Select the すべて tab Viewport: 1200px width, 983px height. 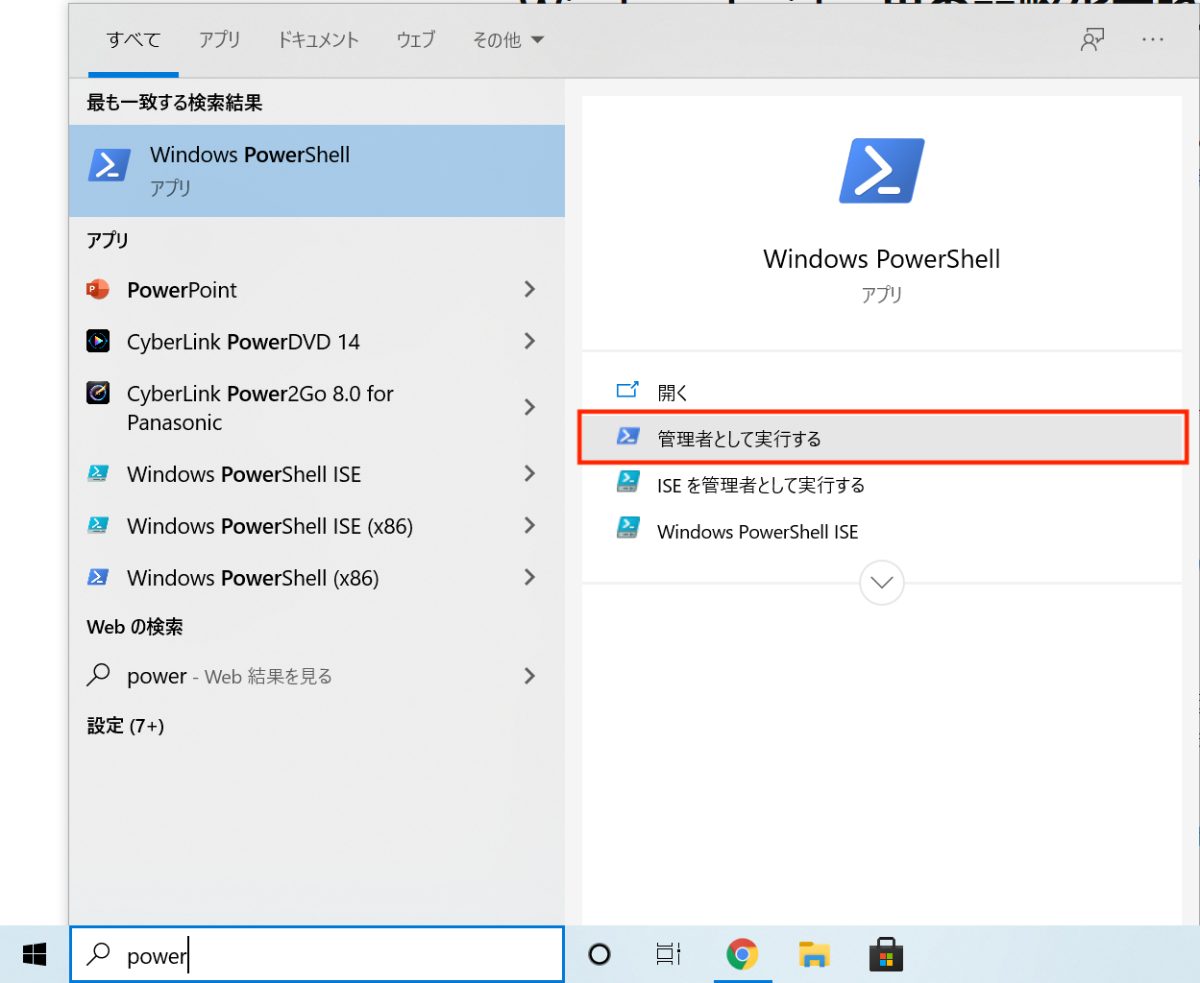133,40
